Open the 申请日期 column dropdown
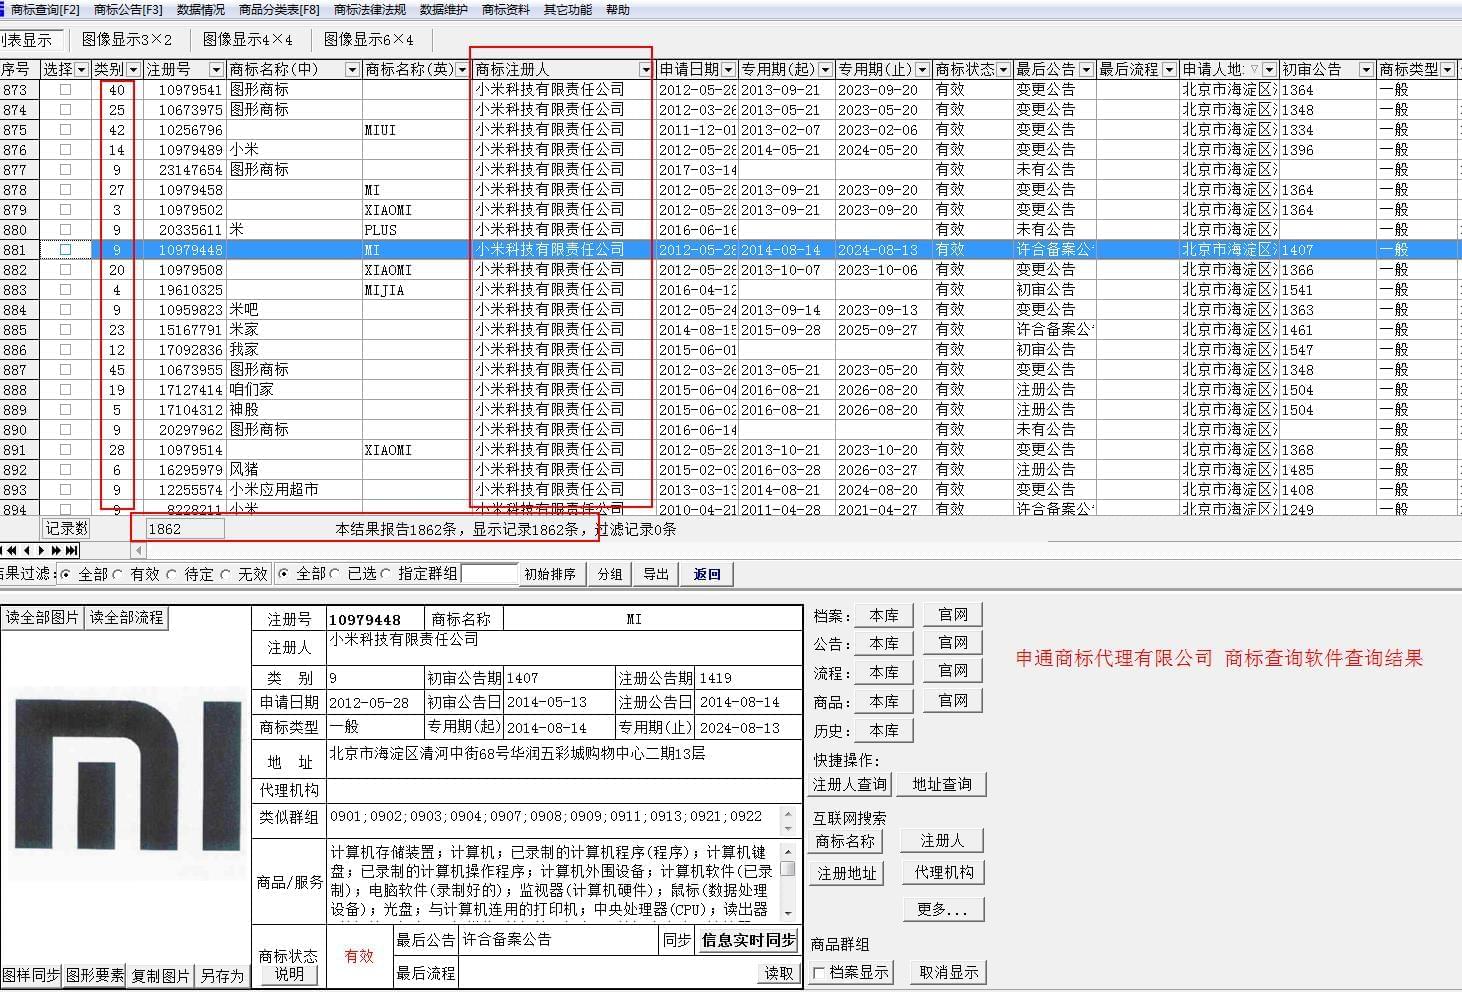Screen dimensions: 1462x992 coord(728,69)
